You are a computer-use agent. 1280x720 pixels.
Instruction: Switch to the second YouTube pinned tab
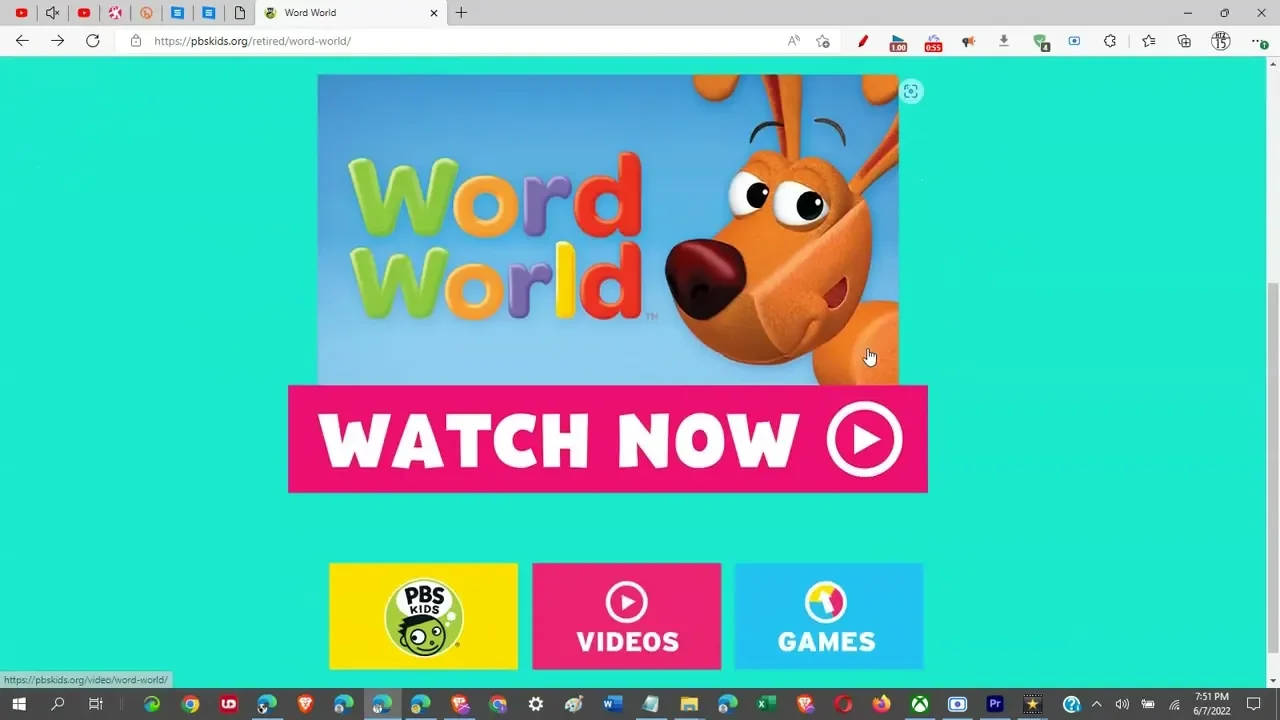point(84,13)
